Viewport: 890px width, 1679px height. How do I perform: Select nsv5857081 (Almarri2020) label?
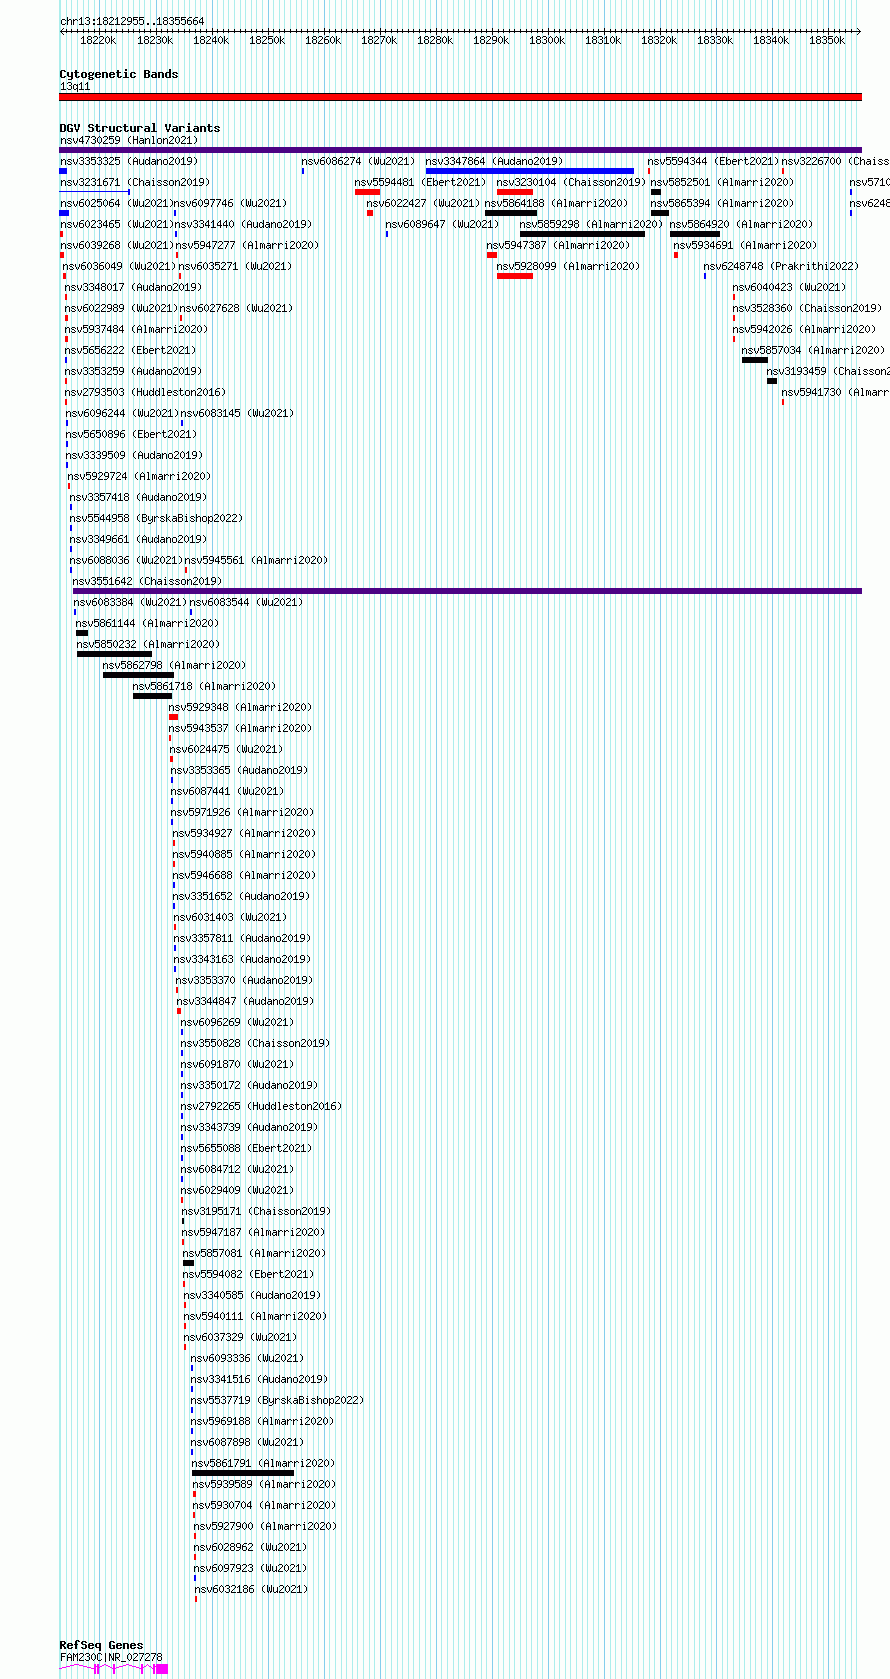click(x=254, y=1253)
